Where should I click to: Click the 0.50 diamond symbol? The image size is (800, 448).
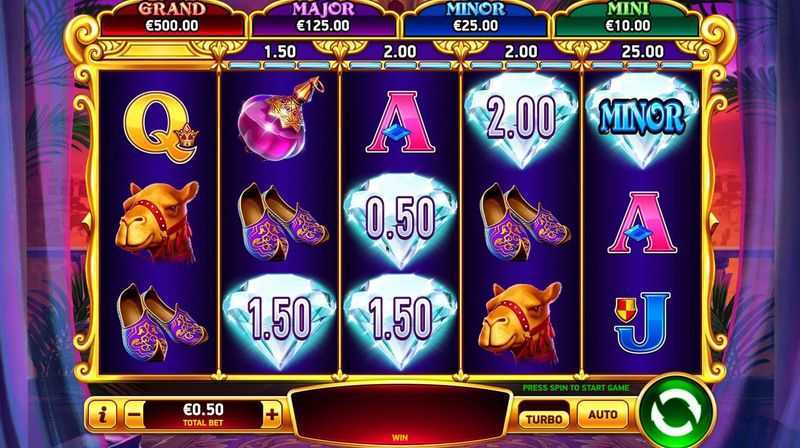point(401,220)
